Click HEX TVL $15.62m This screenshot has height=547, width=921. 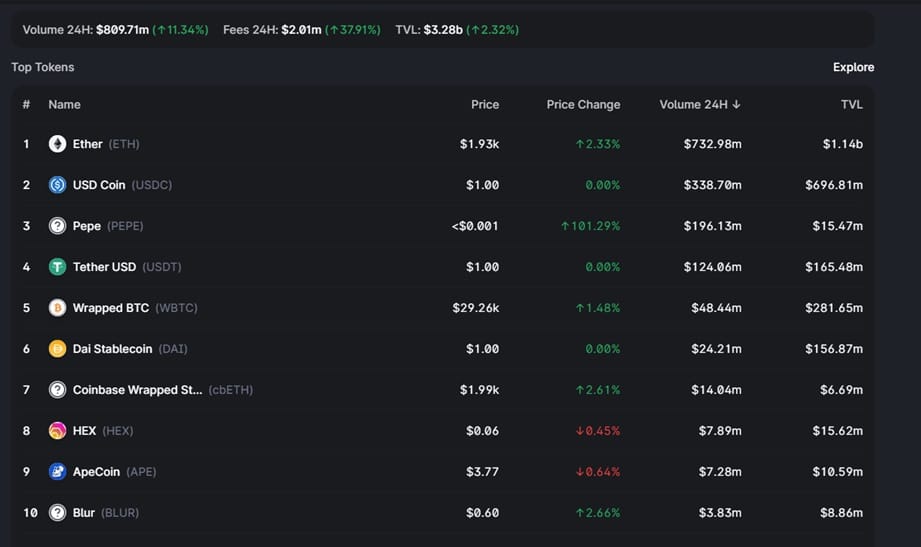pyautogui.click(x=838, y=431)
